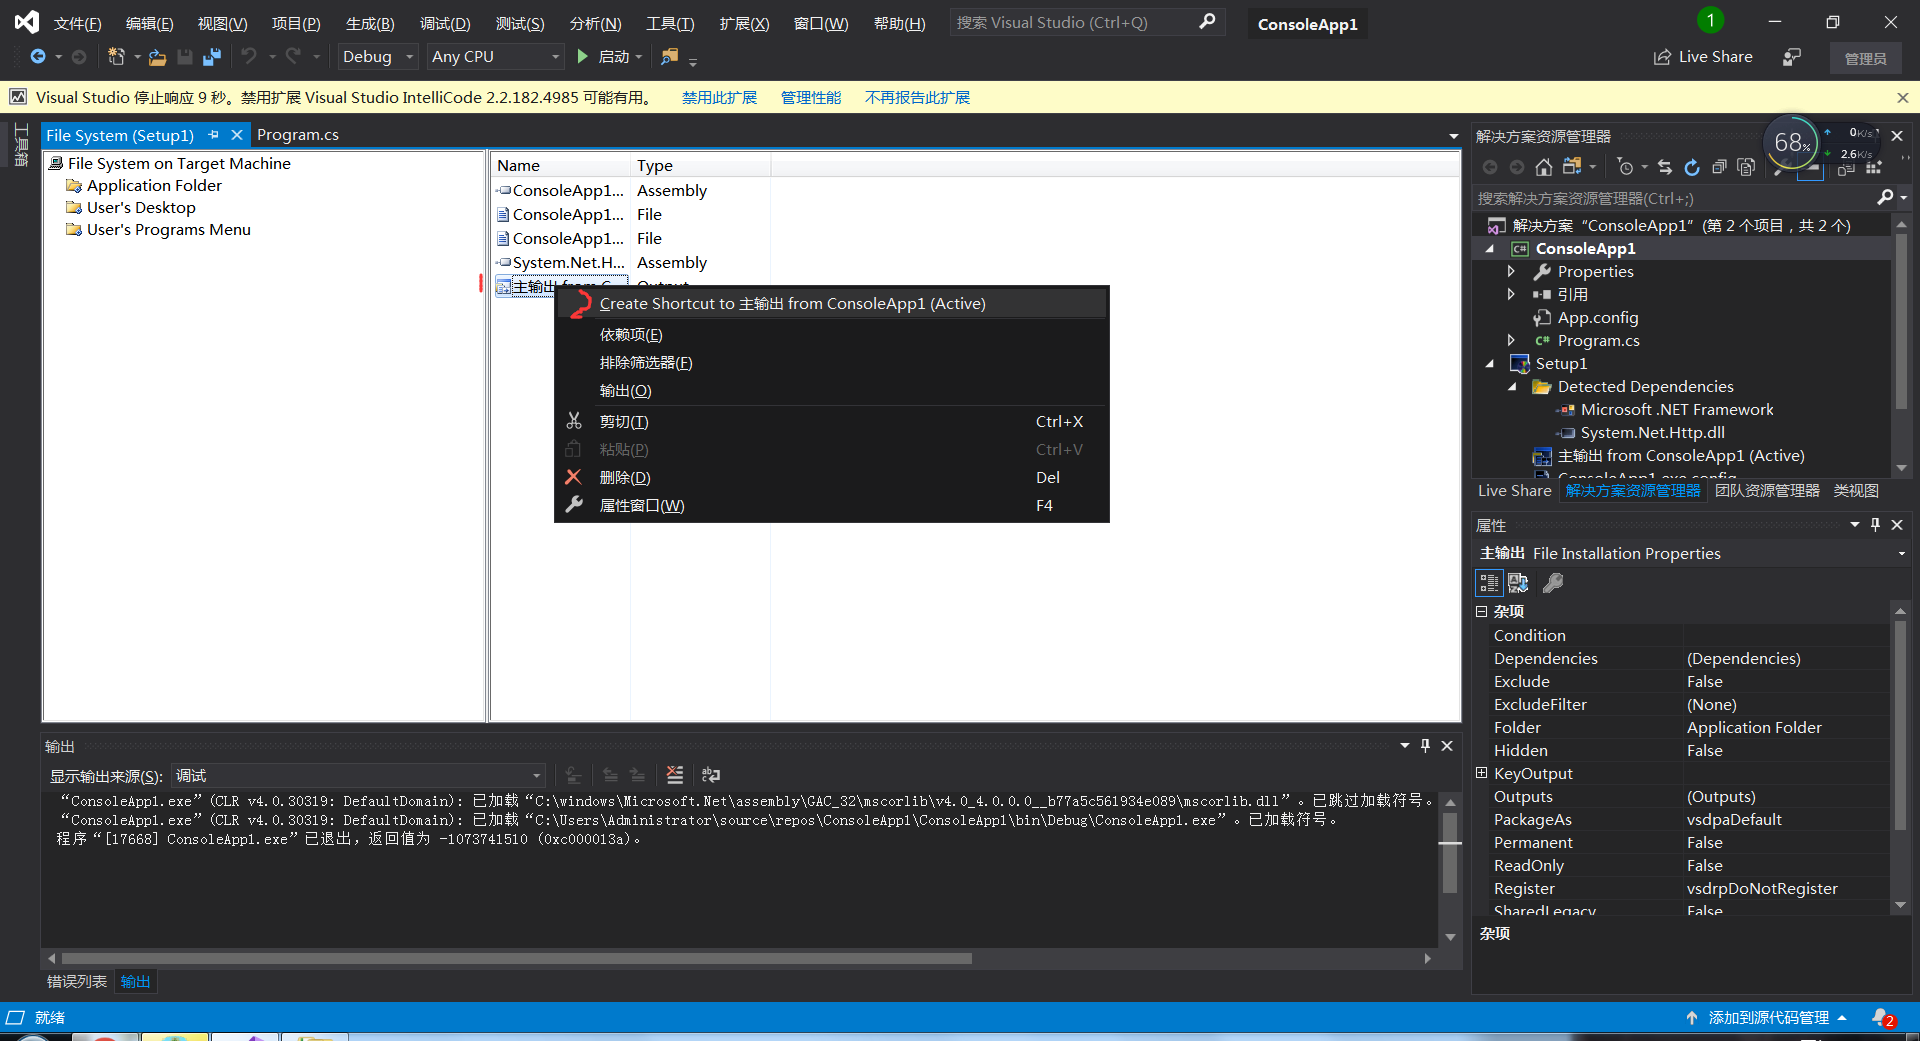Click the Open File folder icon
This screenshot has width=1920, height=1041.
(x=157, y=57)
